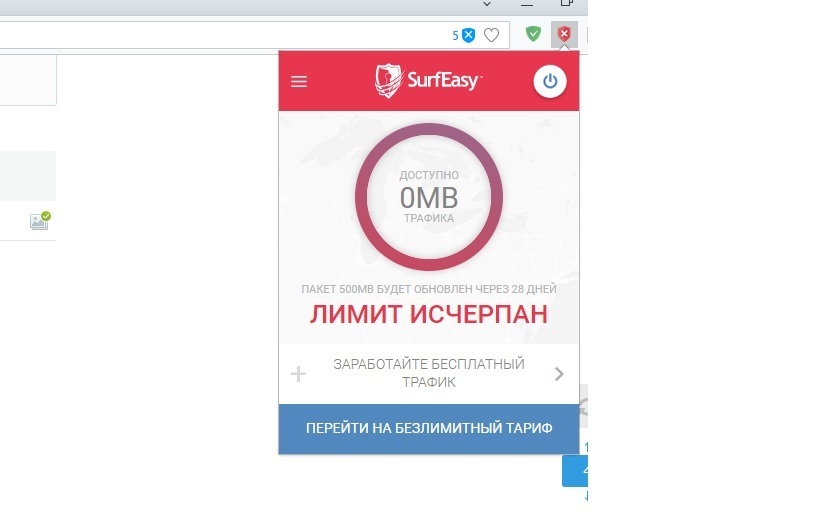Click the ПАКЕТ 500MB renewal notice
The width and height of the screenshot is (819, 518).
pyautogui.click(x=429, y=289)
